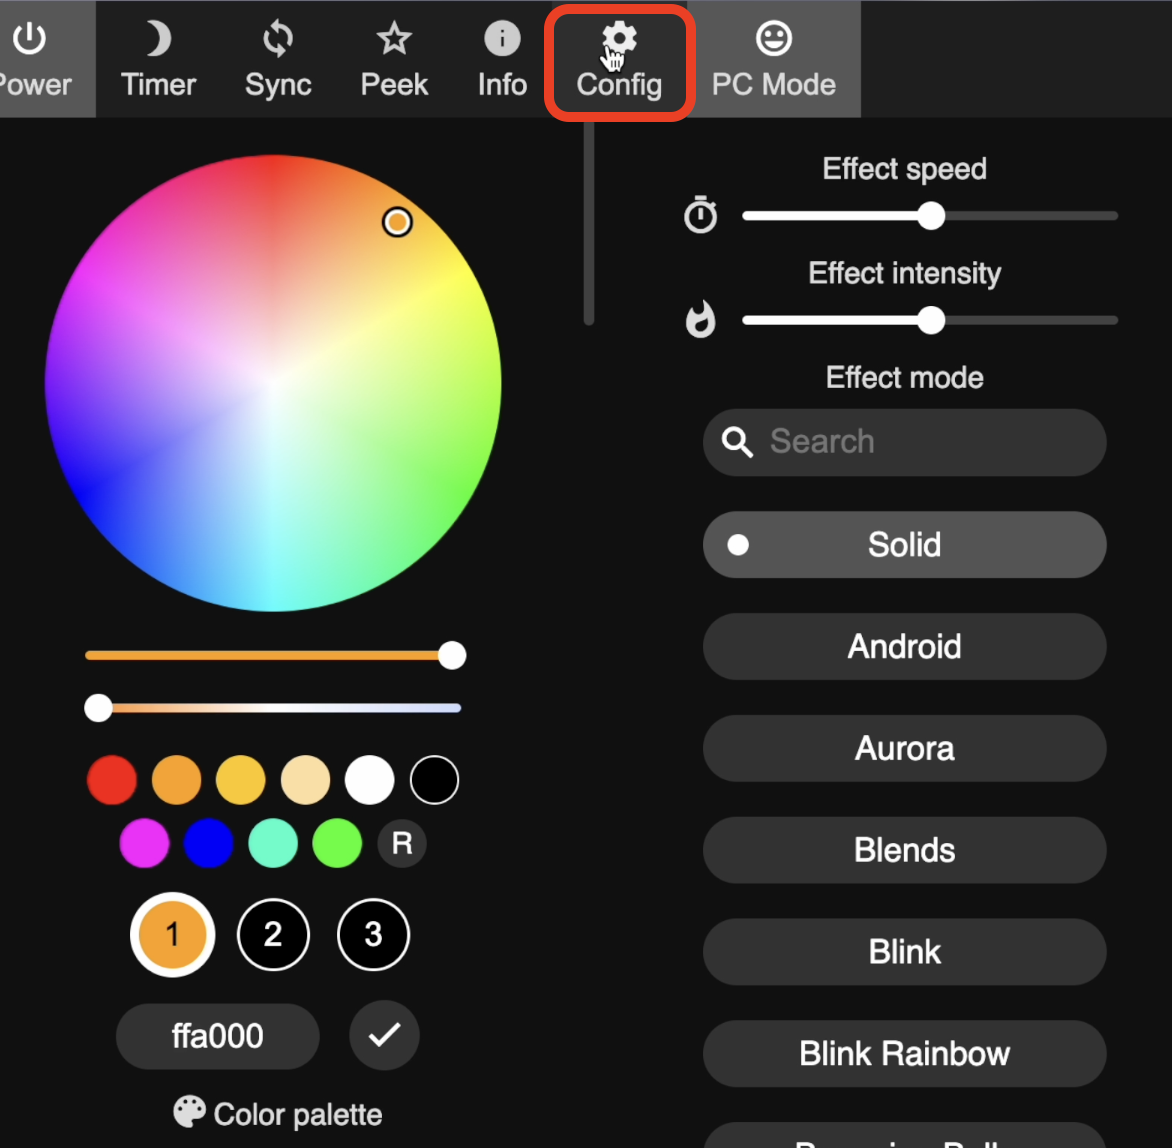Select color slot 2
The height and width of the screenshot is (1148, 1172).
[273, 935]
